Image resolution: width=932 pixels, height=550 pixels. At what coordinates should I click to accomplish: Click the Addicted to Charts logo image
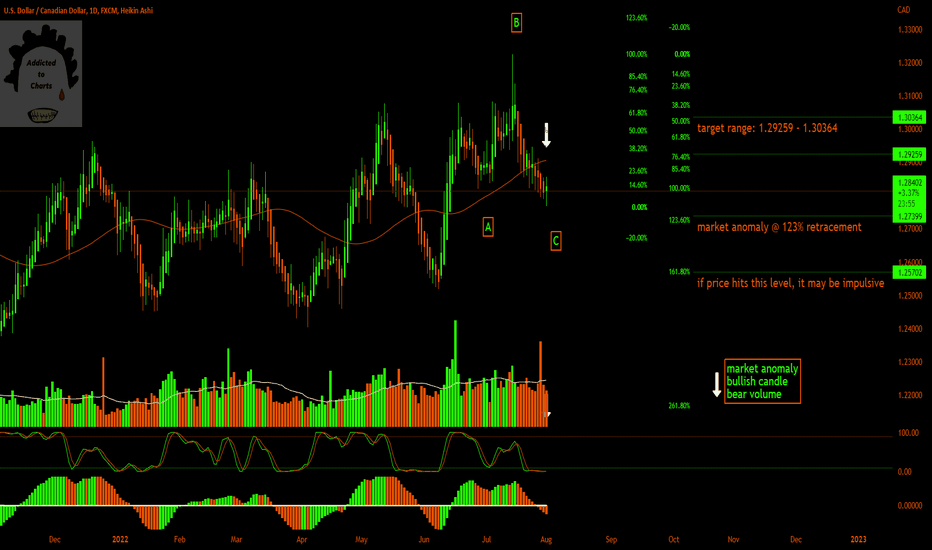point(41,74)
